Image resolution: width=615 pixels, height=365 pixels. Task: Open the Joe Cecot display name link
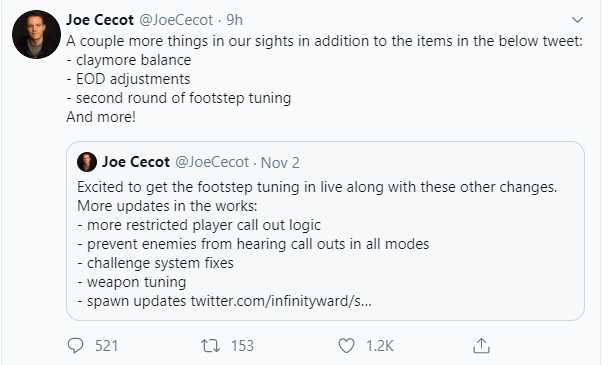100,20
